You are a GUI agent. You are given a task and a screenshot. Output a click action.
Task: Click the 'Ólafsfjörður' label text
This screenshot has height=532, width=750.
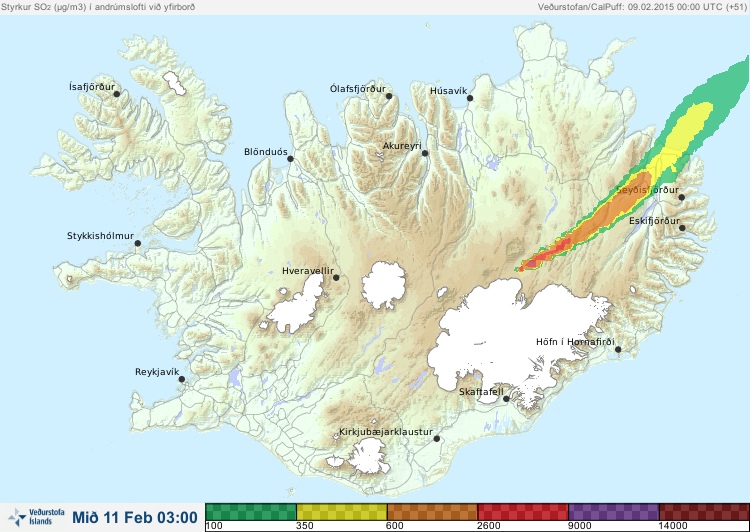358,89
